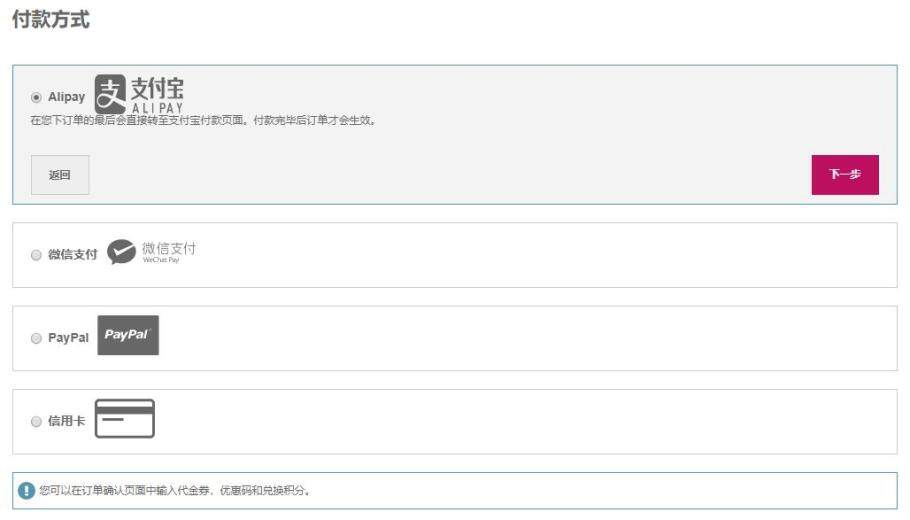Viewport: 910px width, 520px height.
Task: Proceed with the 下一步 button
Action: tap(845, 175)
